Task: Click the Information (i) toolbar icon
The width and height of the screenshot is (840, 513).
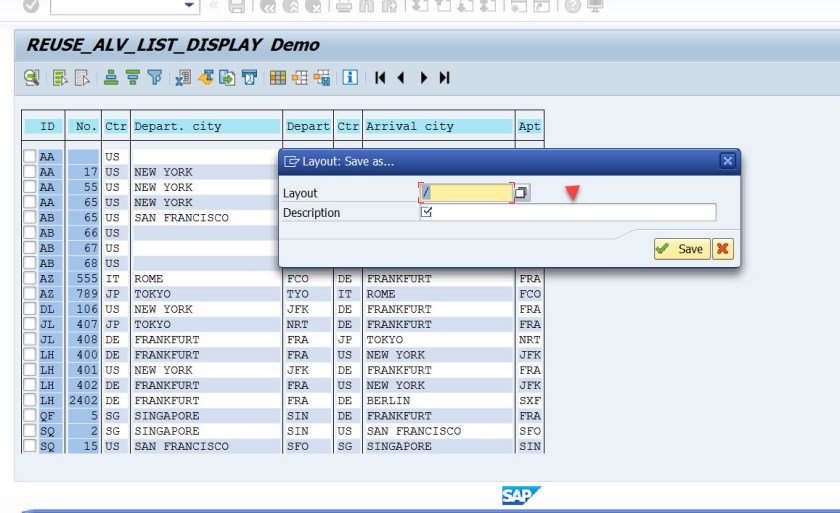Action: click(x=350, y=77)
